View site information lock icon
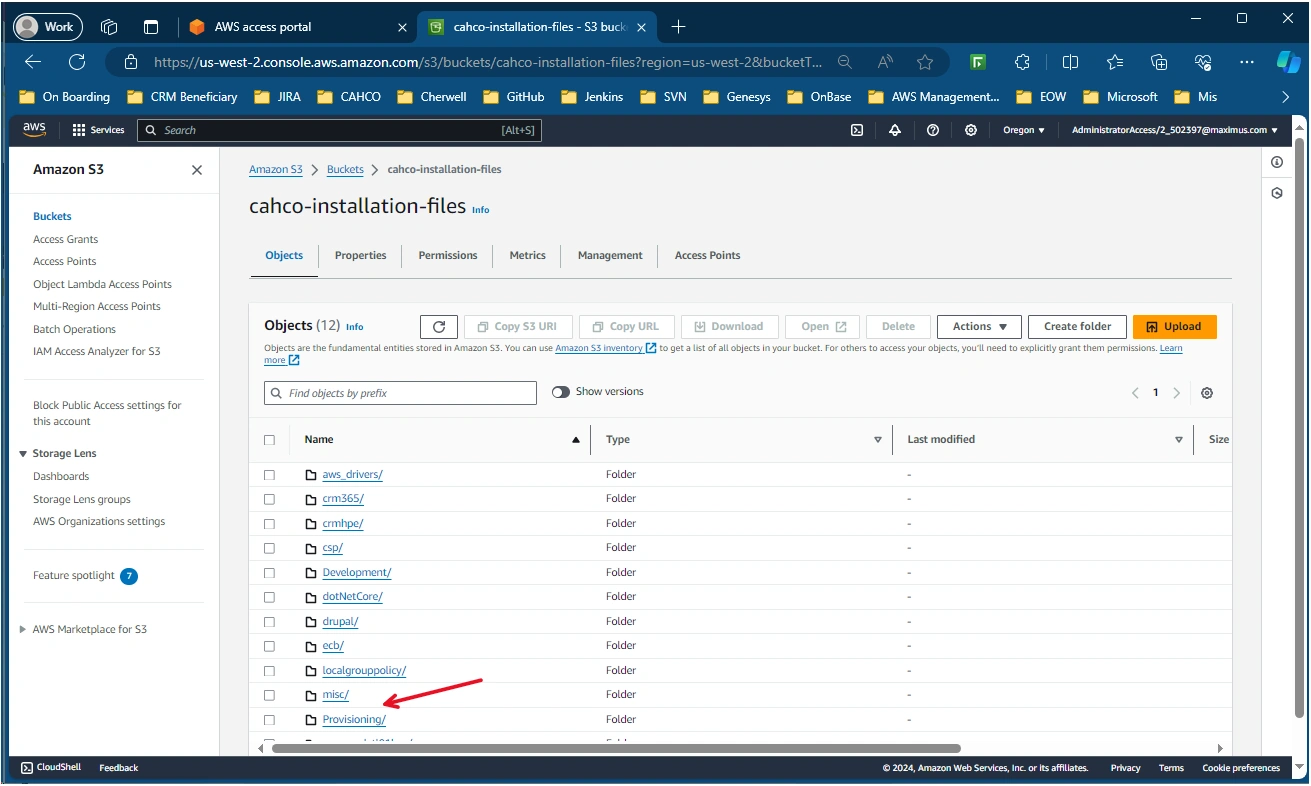1311x786 pixels. [130, 62]
